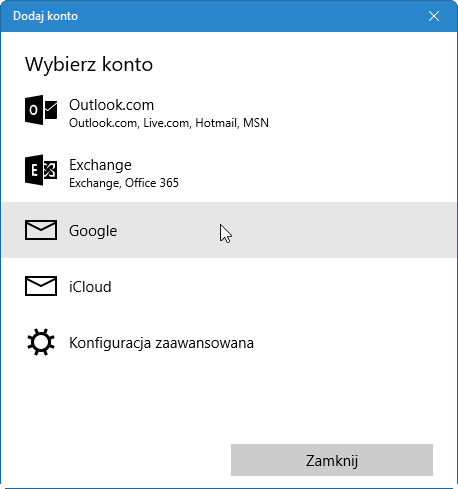Screen dimensions: 458x489
Task: Open Konfiguracja zaawansowana option
Action: click(x=161, y=343)
